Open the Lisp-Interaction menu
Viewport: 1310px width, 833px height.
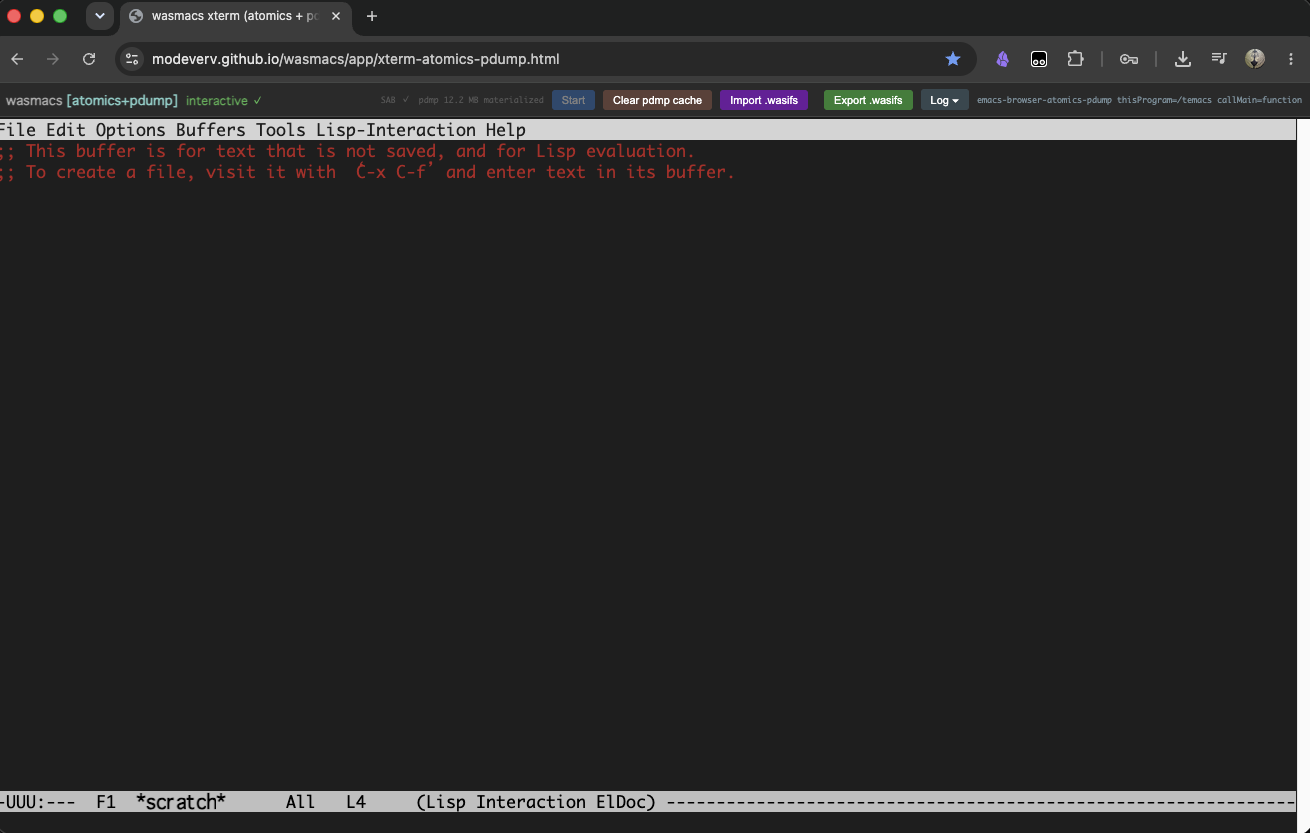(396, 130)
